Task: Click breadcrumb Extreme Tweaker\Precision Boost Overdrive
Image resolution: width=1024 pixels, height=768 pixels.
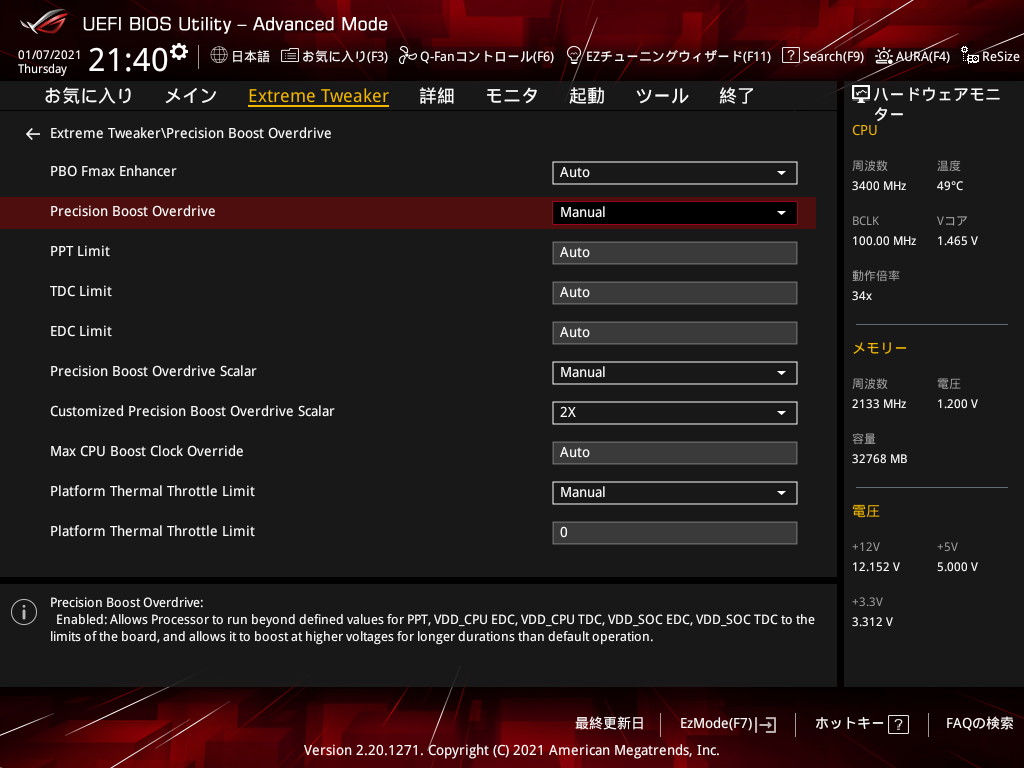Action: tap(191, 133)
